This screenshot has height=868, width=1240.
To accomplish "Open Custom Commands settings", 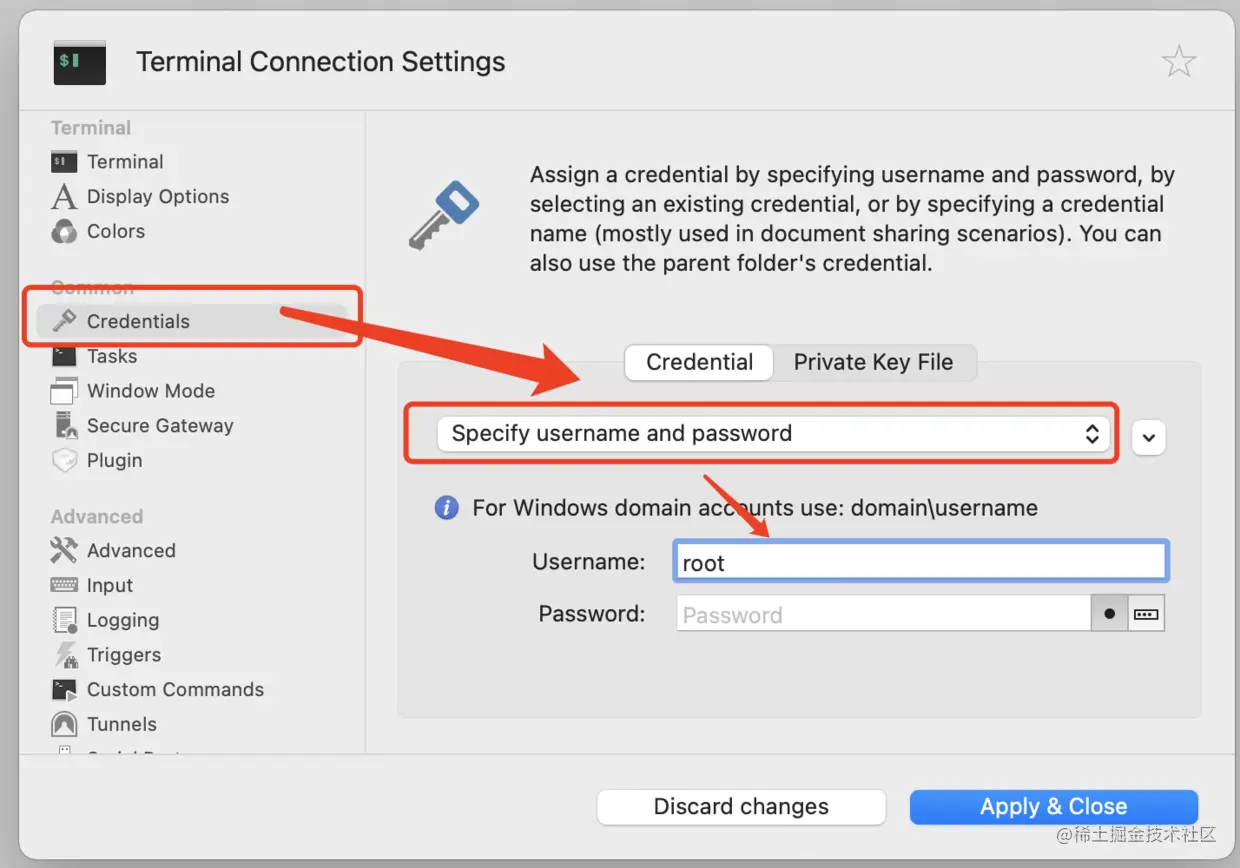I will pyautogui.click(x=175, y=689).
